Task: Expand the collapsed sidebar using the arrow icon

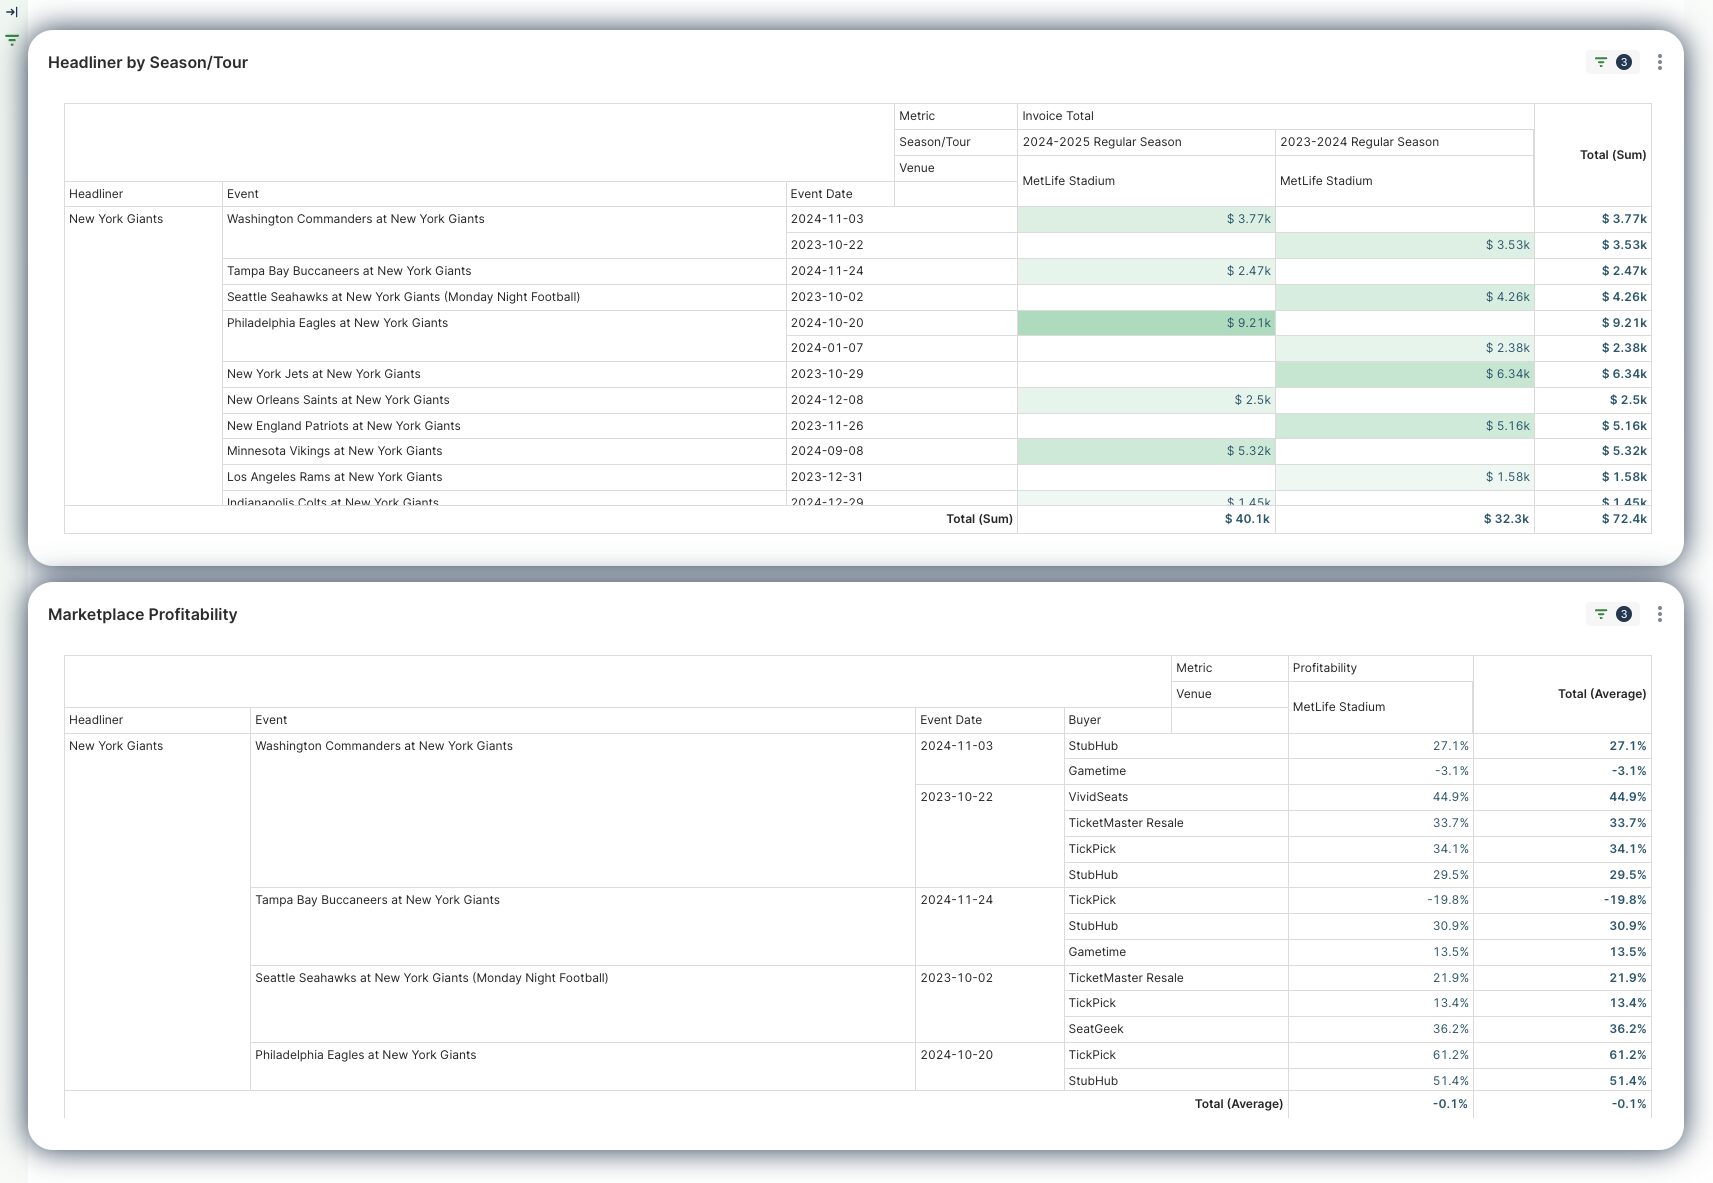Action: (x=12, y=13)
